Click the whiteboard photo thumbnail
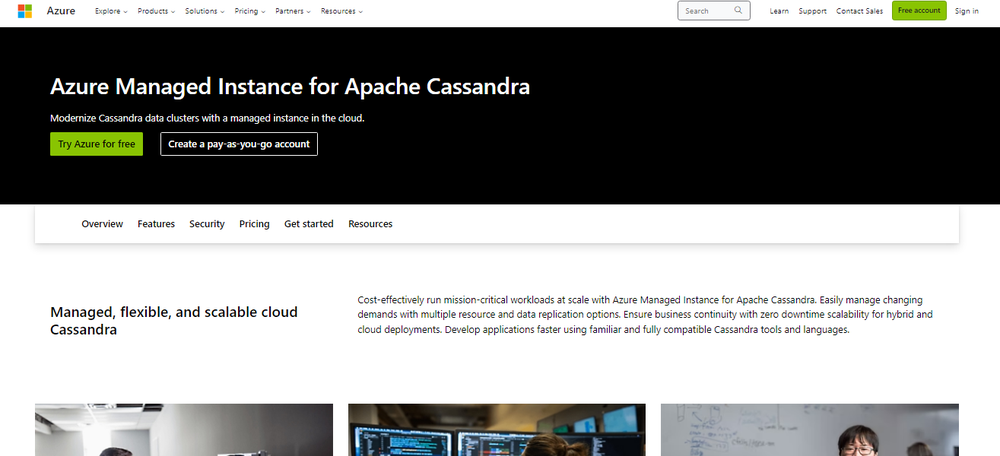This screenshot has height=456, width=1000. (x=810, y=430)
